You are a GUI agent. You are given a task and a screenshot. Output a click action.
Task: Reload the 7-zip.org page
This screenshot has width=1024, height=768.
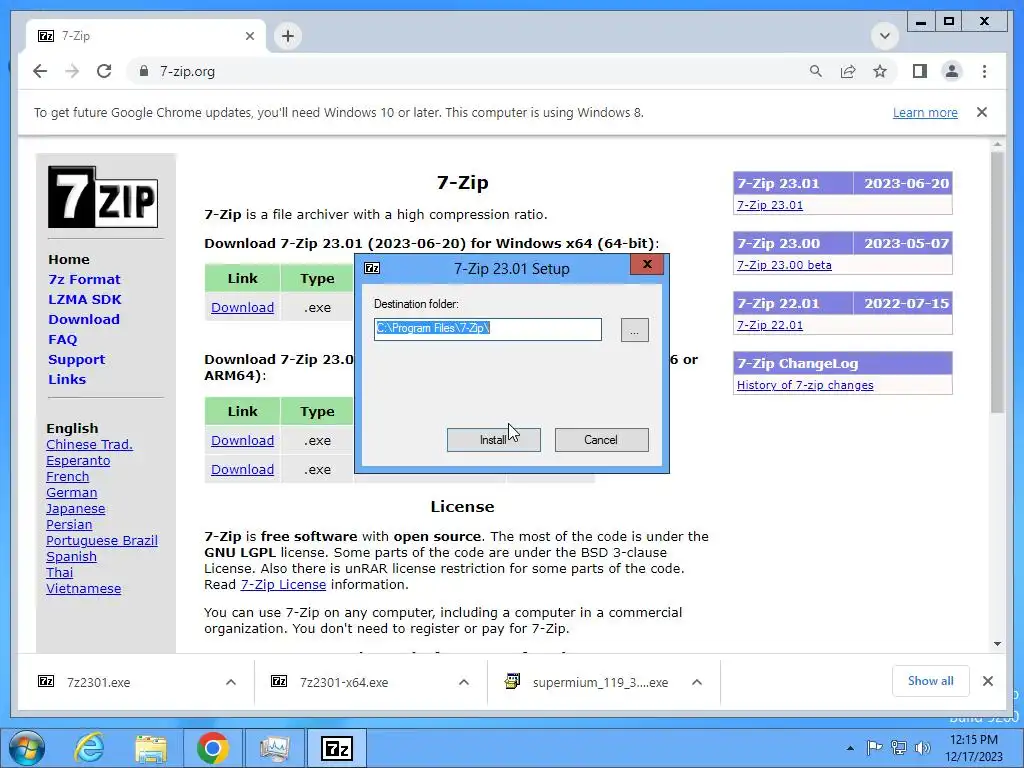(x=104, y=71)
